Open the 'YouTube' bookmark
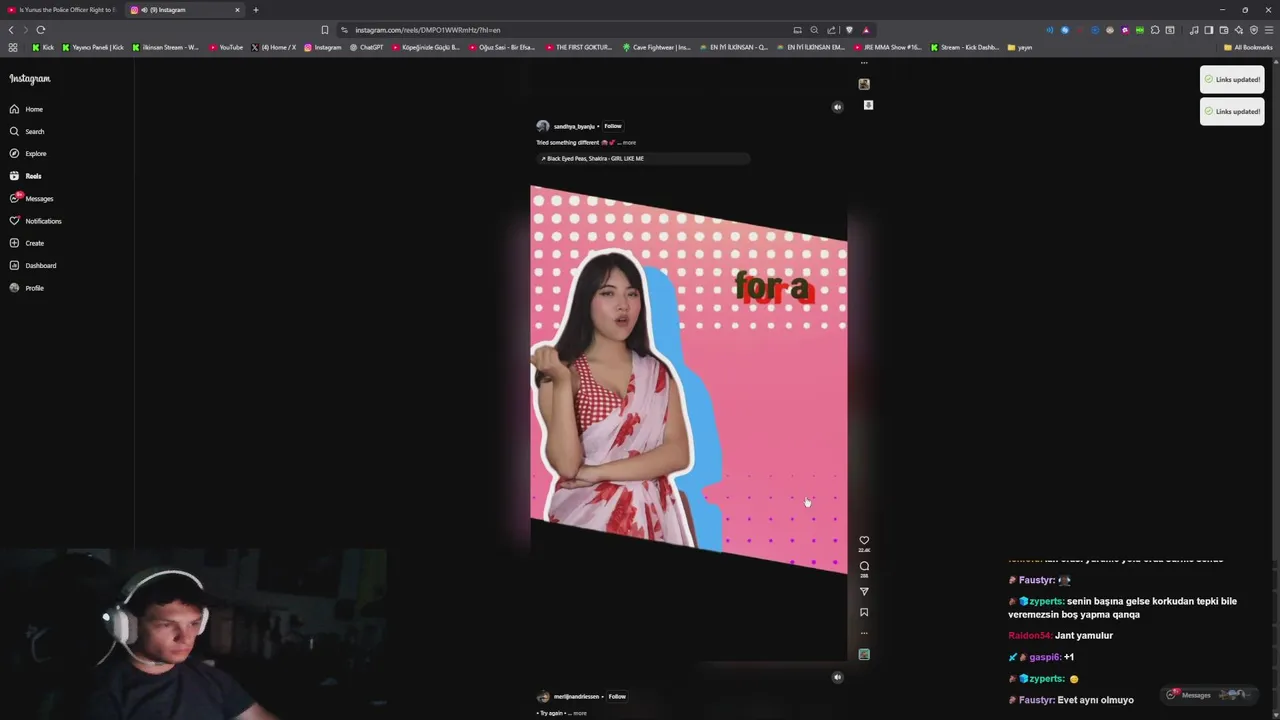 pos(226,47)
